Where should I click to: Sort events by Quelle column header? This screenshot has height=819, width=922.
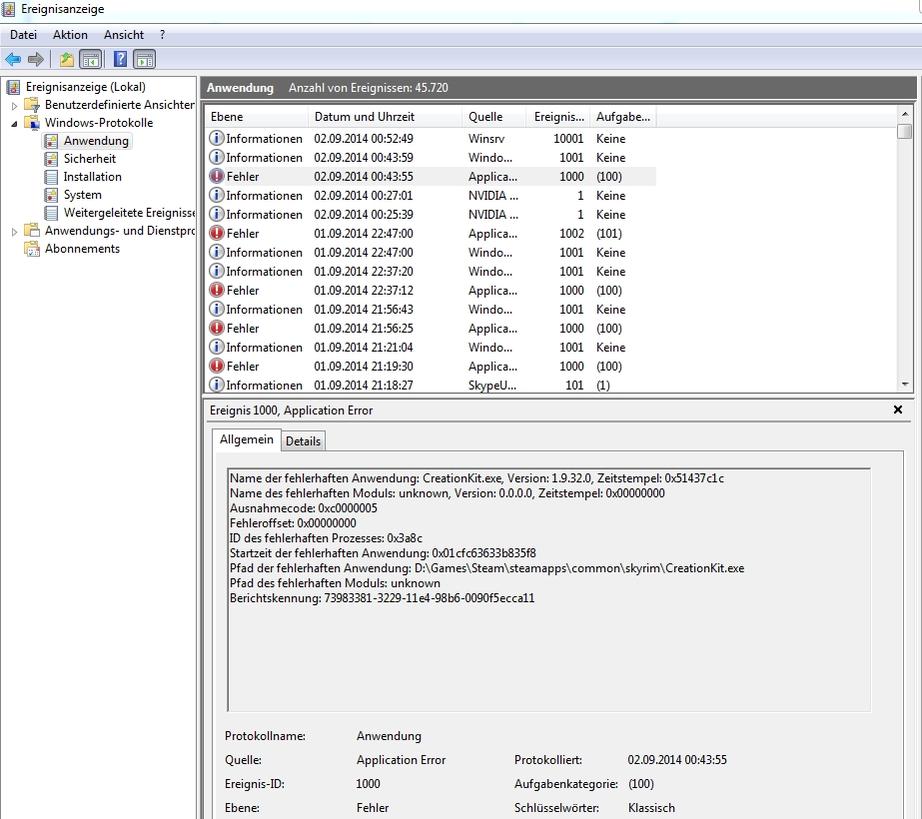(x=485, y=117)
